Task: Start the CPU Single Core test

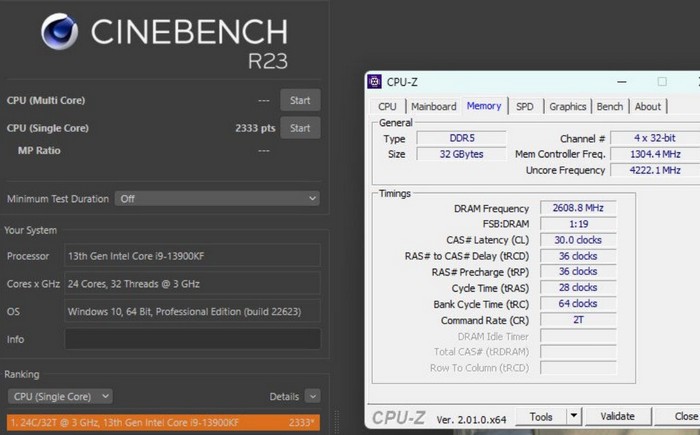Action: pos(300,128)
